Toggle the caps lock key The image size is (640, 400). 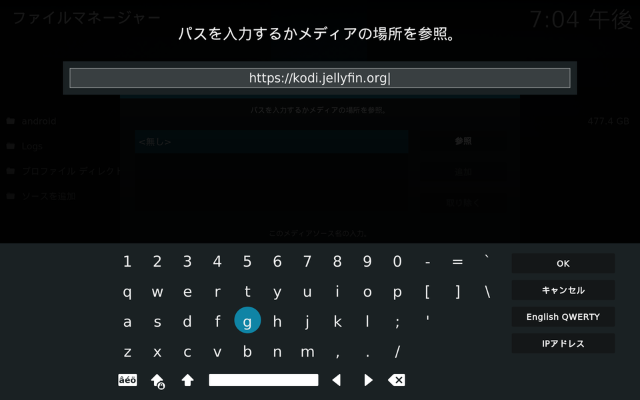pyautogui.click(x=157, y=380)
